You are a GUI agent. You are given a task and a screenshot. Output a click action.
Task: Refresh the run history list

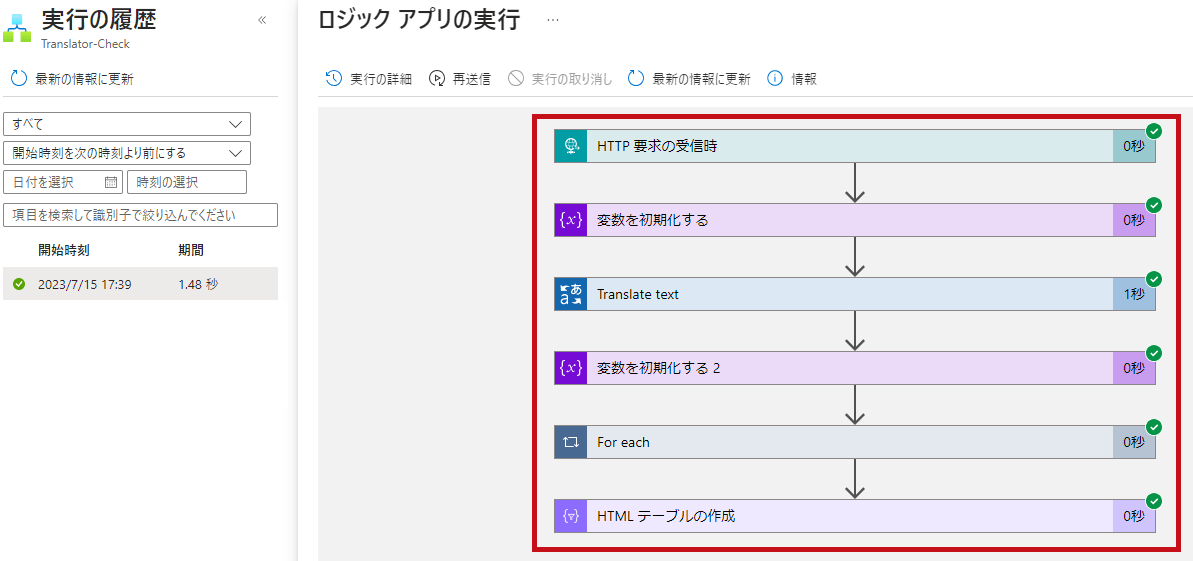click(72, 78)
